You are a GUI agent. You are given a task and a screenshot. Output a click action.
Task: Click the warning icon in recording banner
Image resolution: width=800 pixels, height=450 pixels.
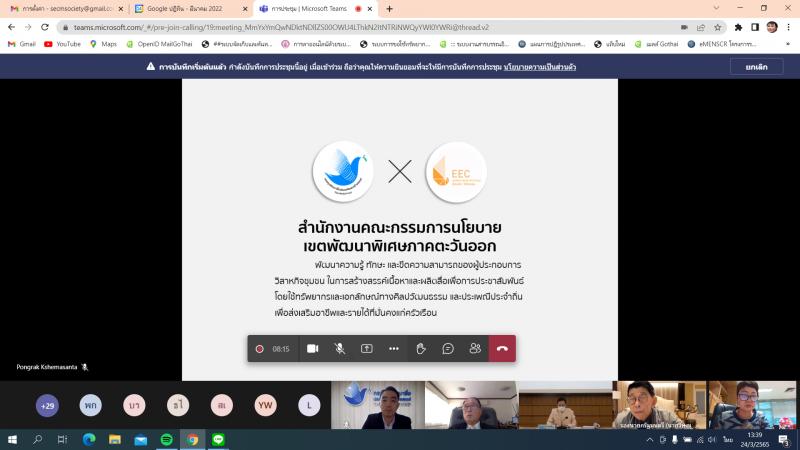point(151,66)
